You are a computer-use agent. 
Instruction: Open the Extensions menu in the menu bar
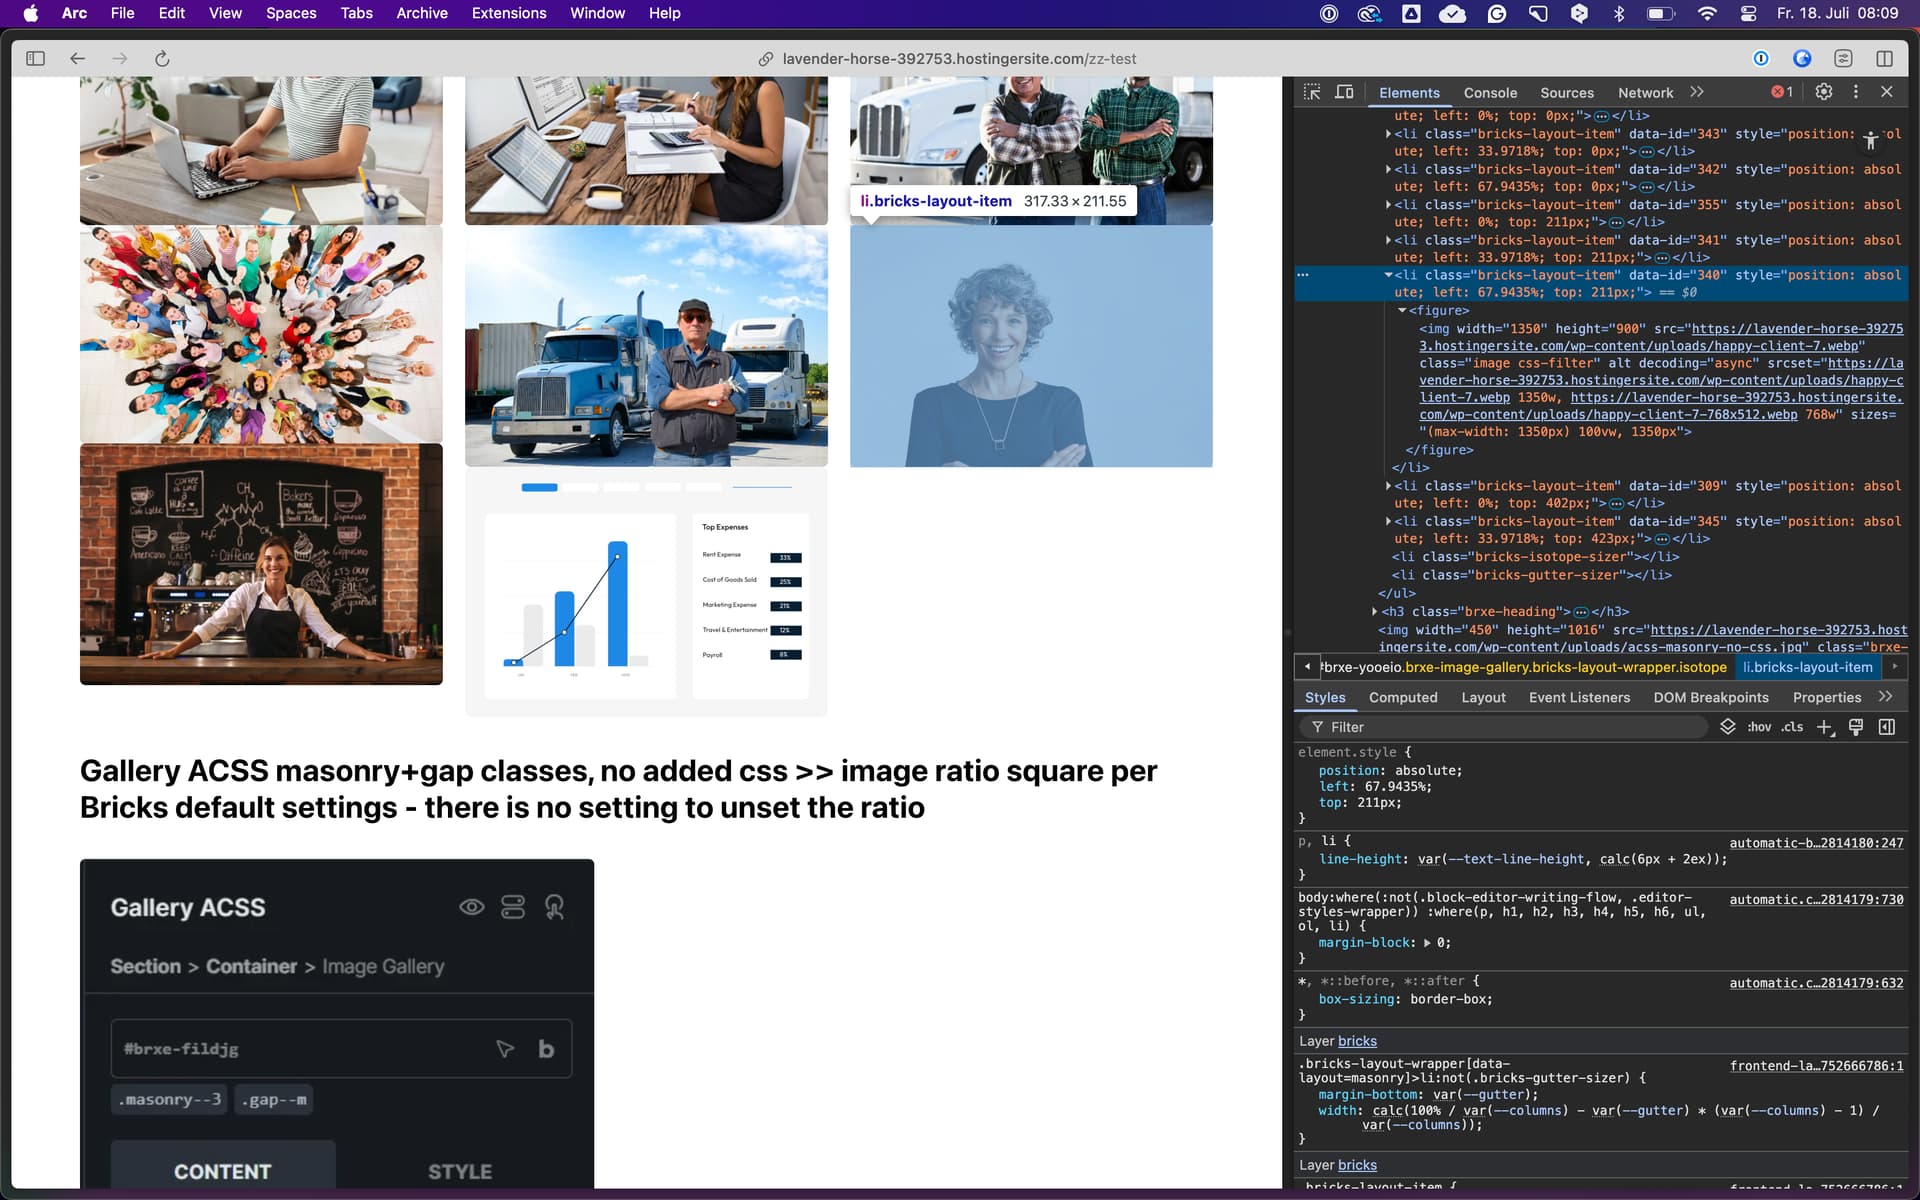click(x=509, y=13)
